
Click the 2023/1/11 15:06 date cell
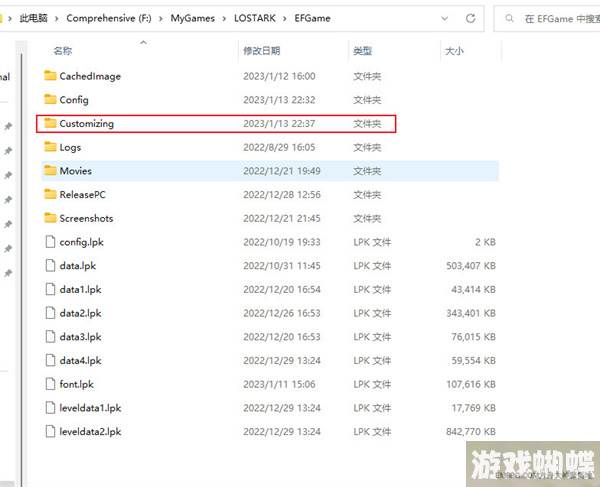pos(279,384)
